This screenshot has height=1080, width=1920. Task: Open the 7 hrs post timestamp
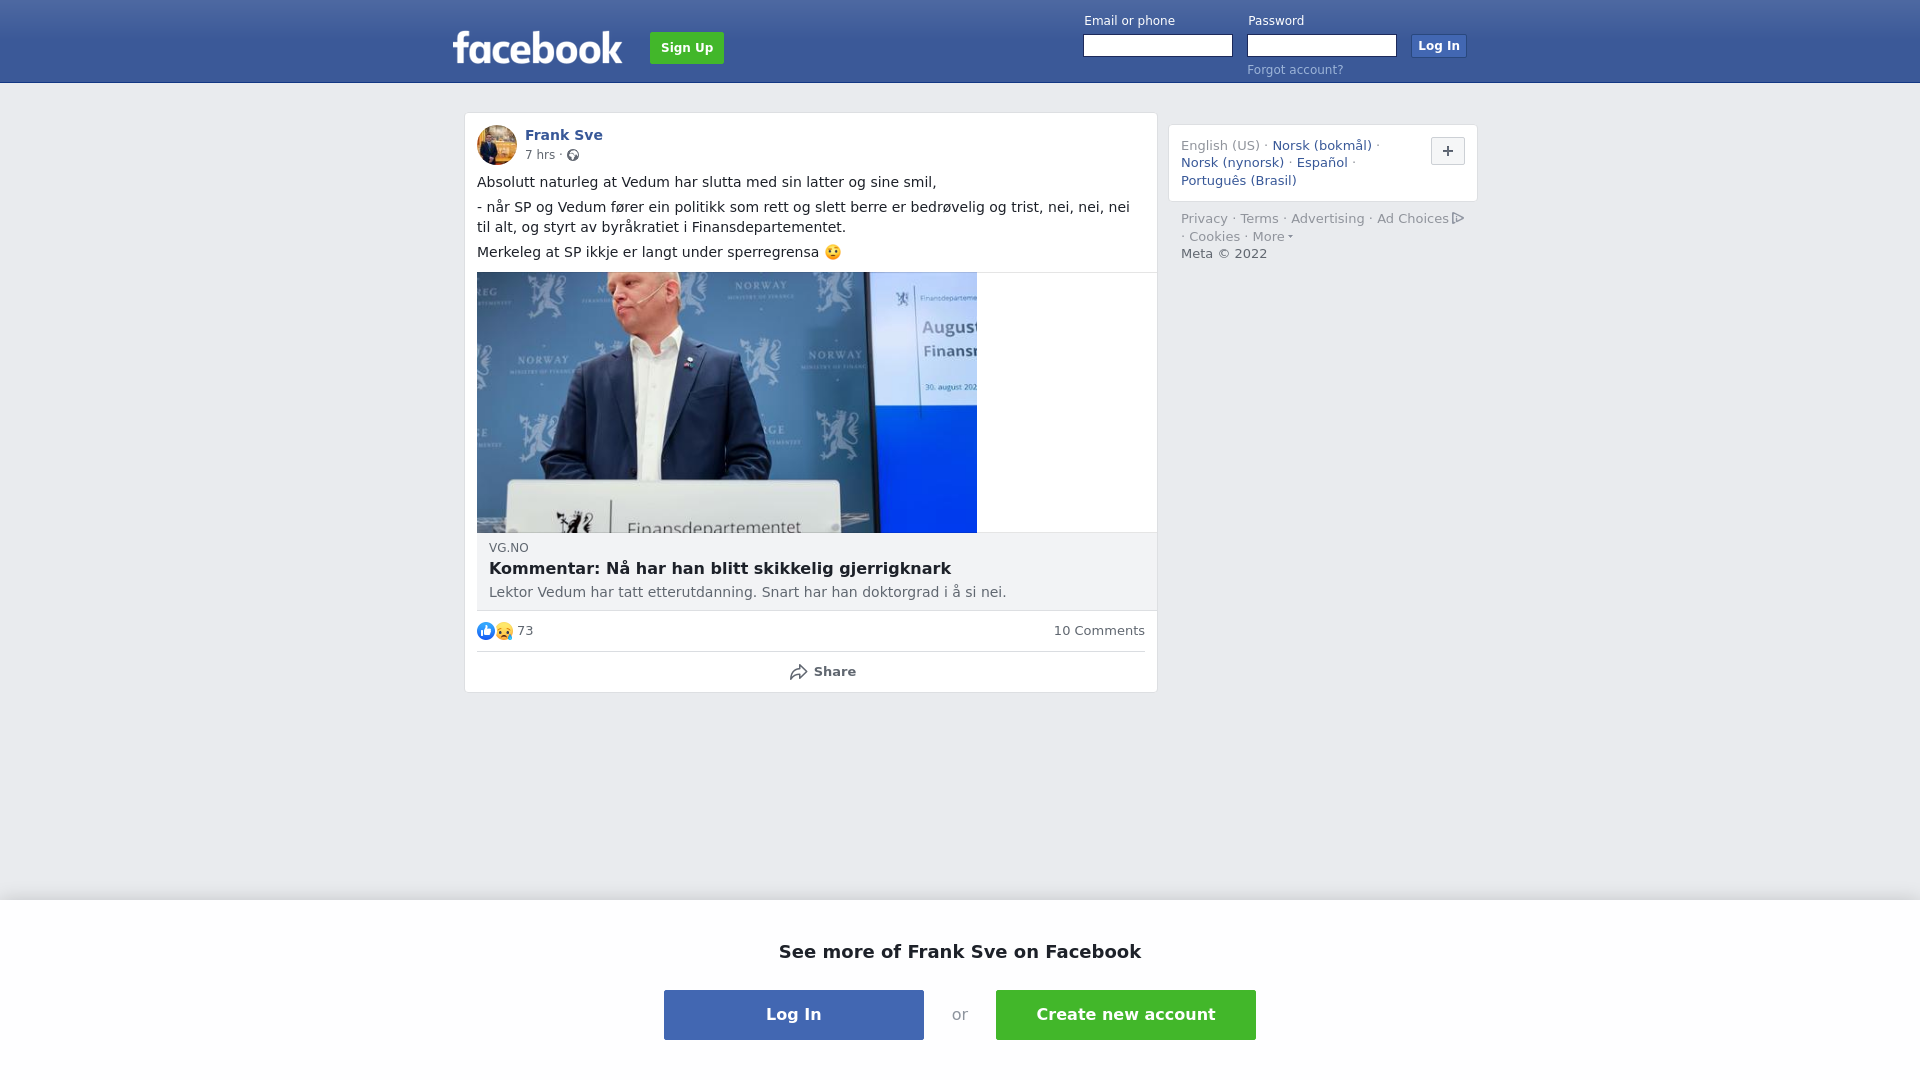point(540,155)
